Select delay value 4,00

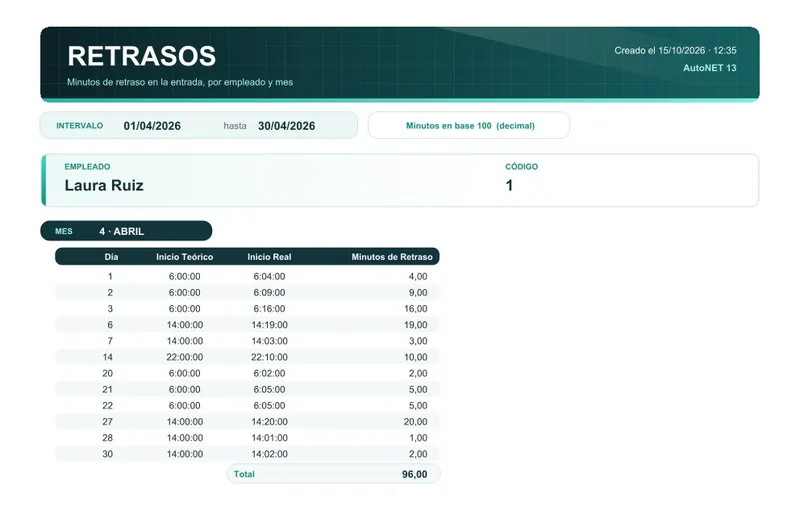[x=418, y=277]
